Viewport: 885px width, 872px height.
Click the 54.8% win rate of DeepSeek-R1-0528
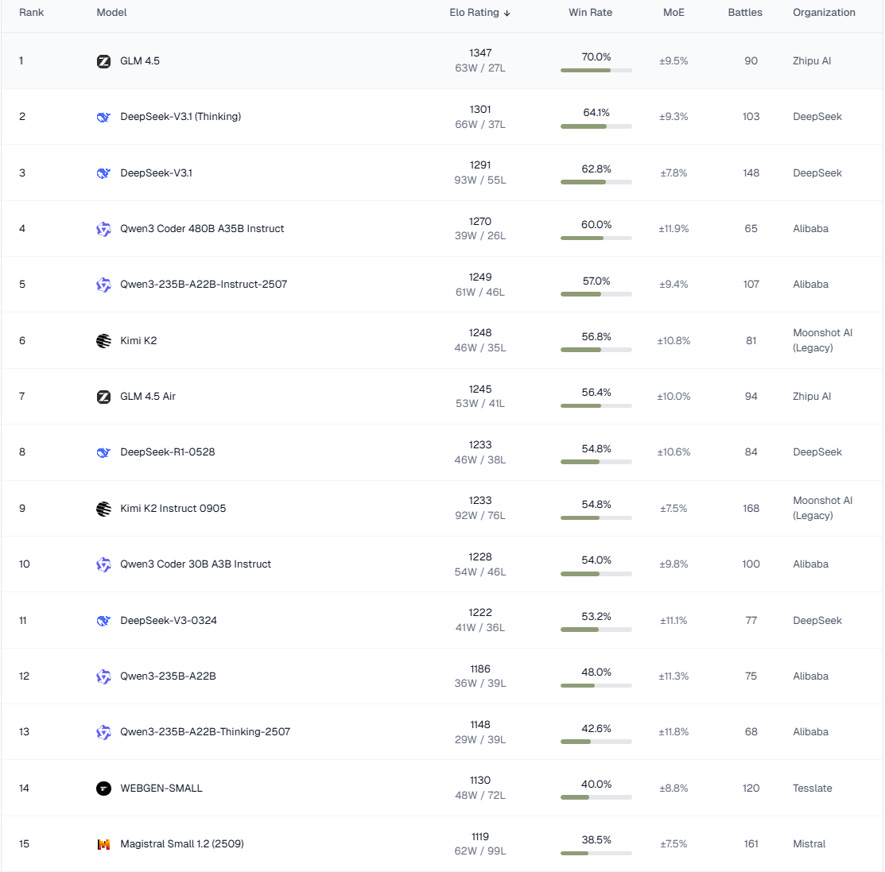point(596,449)
